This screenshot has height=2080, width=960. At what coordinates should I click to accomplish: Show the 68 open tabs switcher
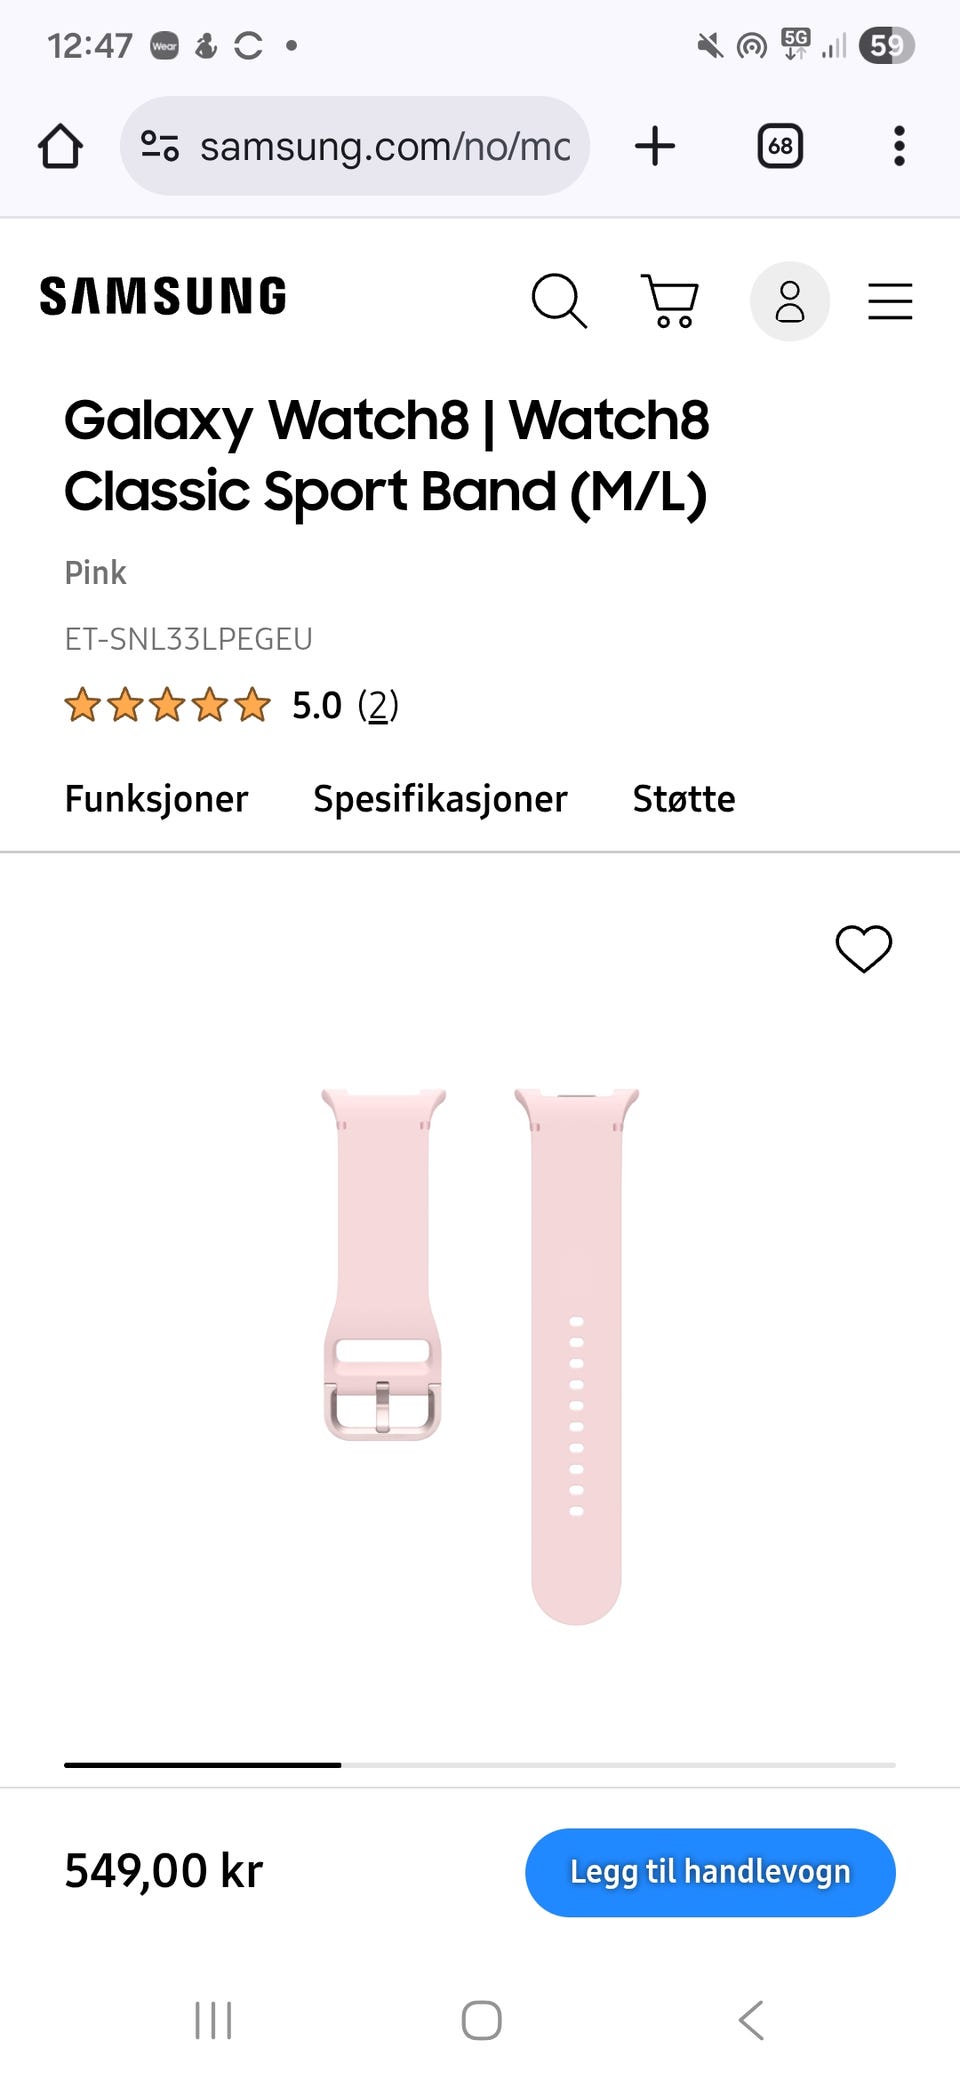(x=780, y=146)
